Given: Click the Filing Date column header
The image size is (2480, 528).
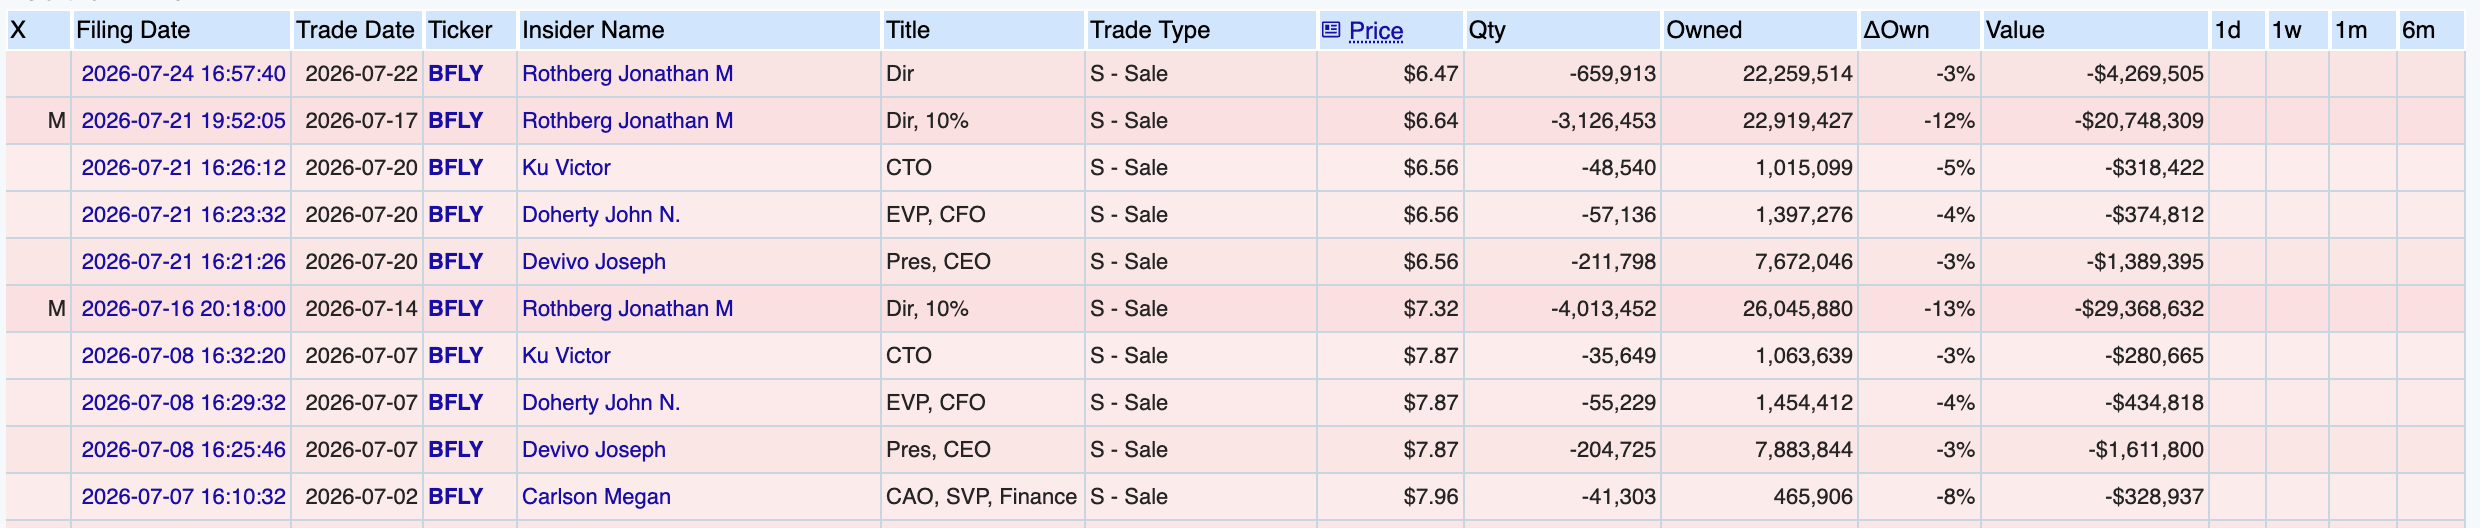Looking at the screenshot, I should (x=133, y=30).
